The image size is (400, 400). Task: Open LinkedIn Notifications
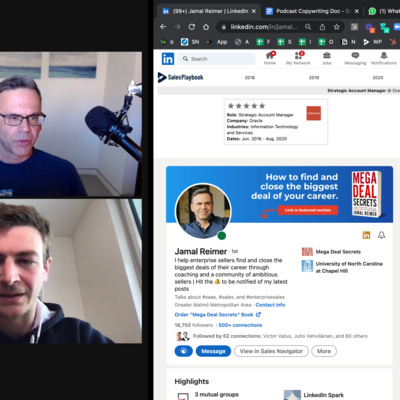[384, 58]
